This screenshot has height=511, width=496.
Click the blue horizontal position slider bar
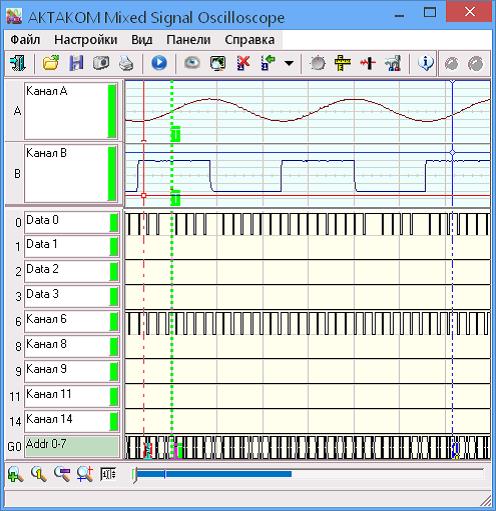214,474
